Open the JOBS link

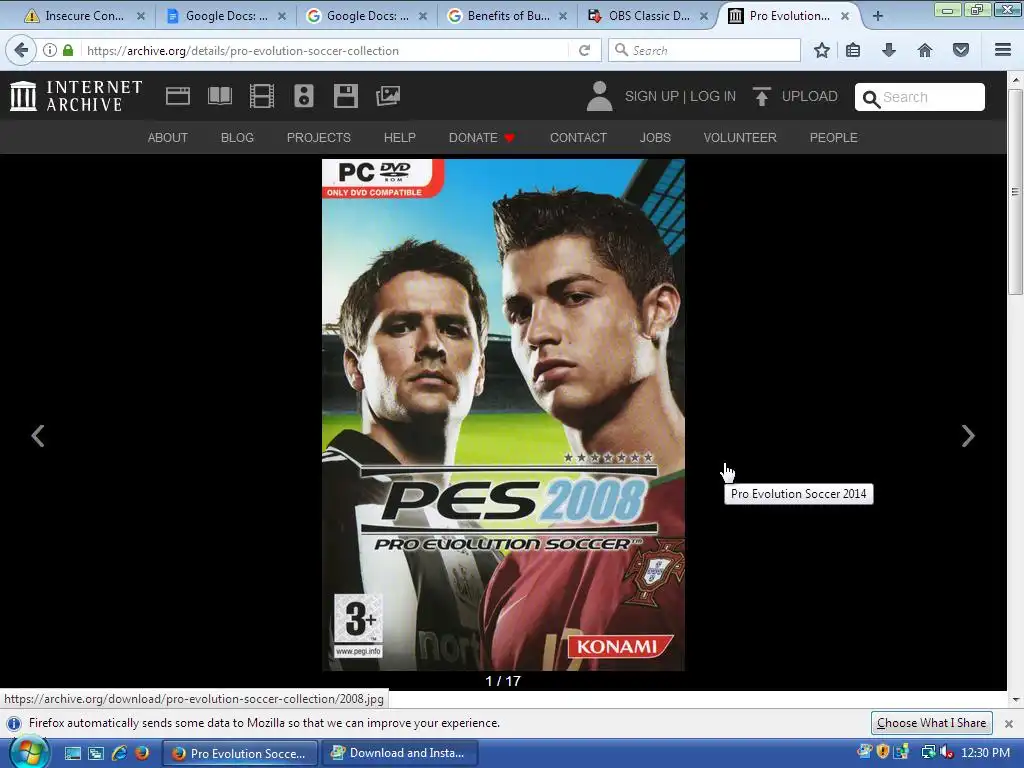[655, 138]
